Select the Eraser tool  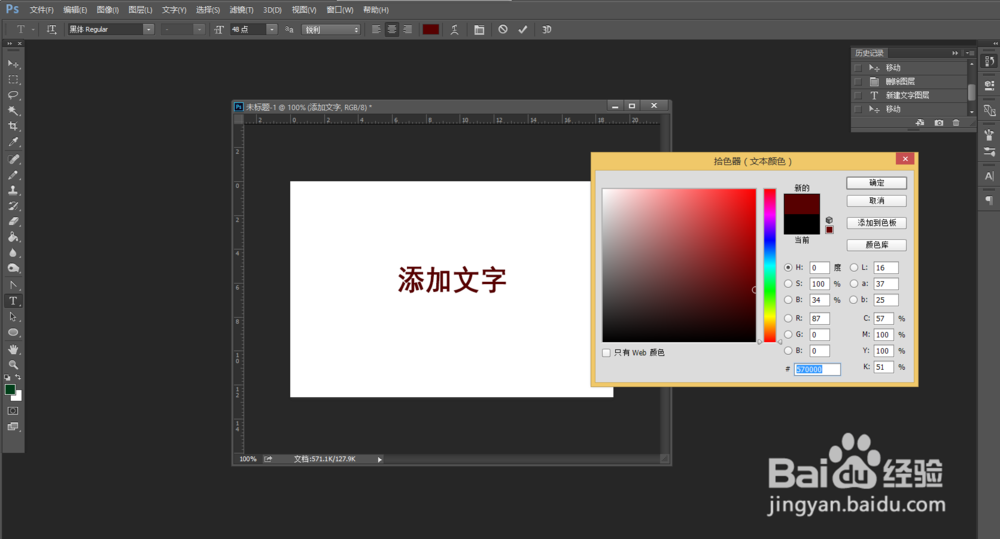pos(13,221)
